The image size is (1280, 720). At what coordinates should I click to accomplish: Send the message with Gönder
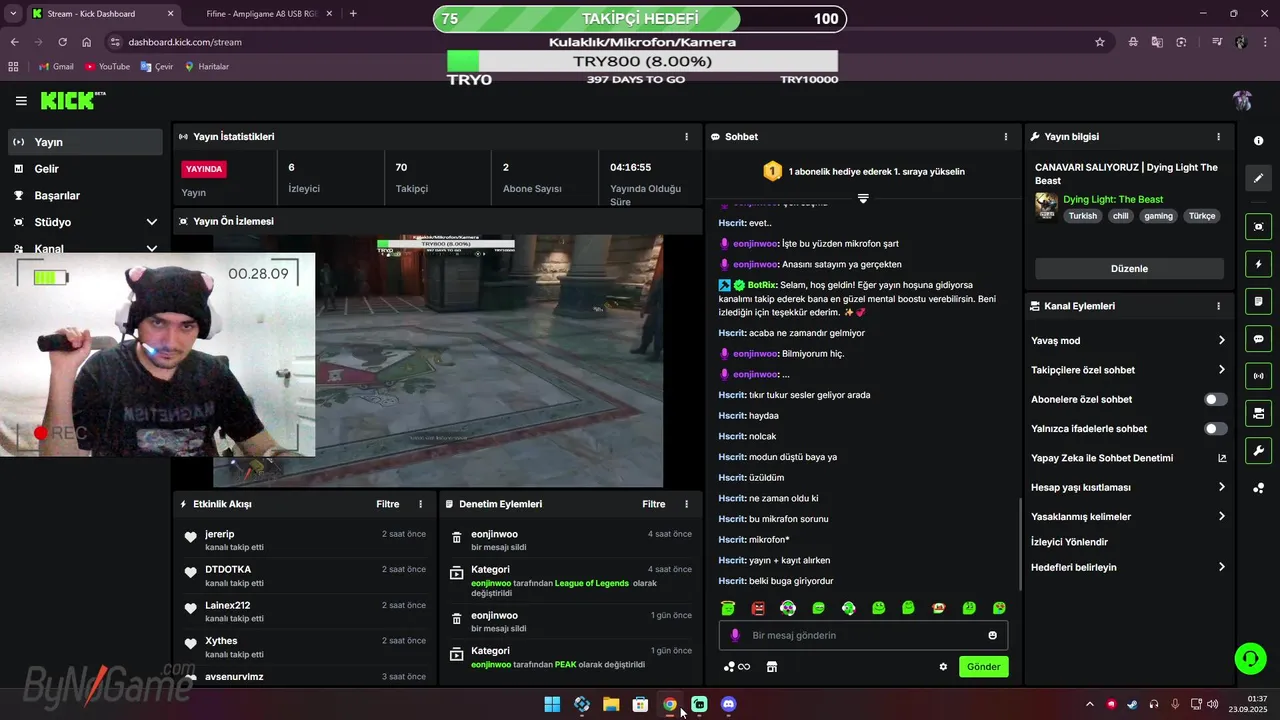point(983,667)
